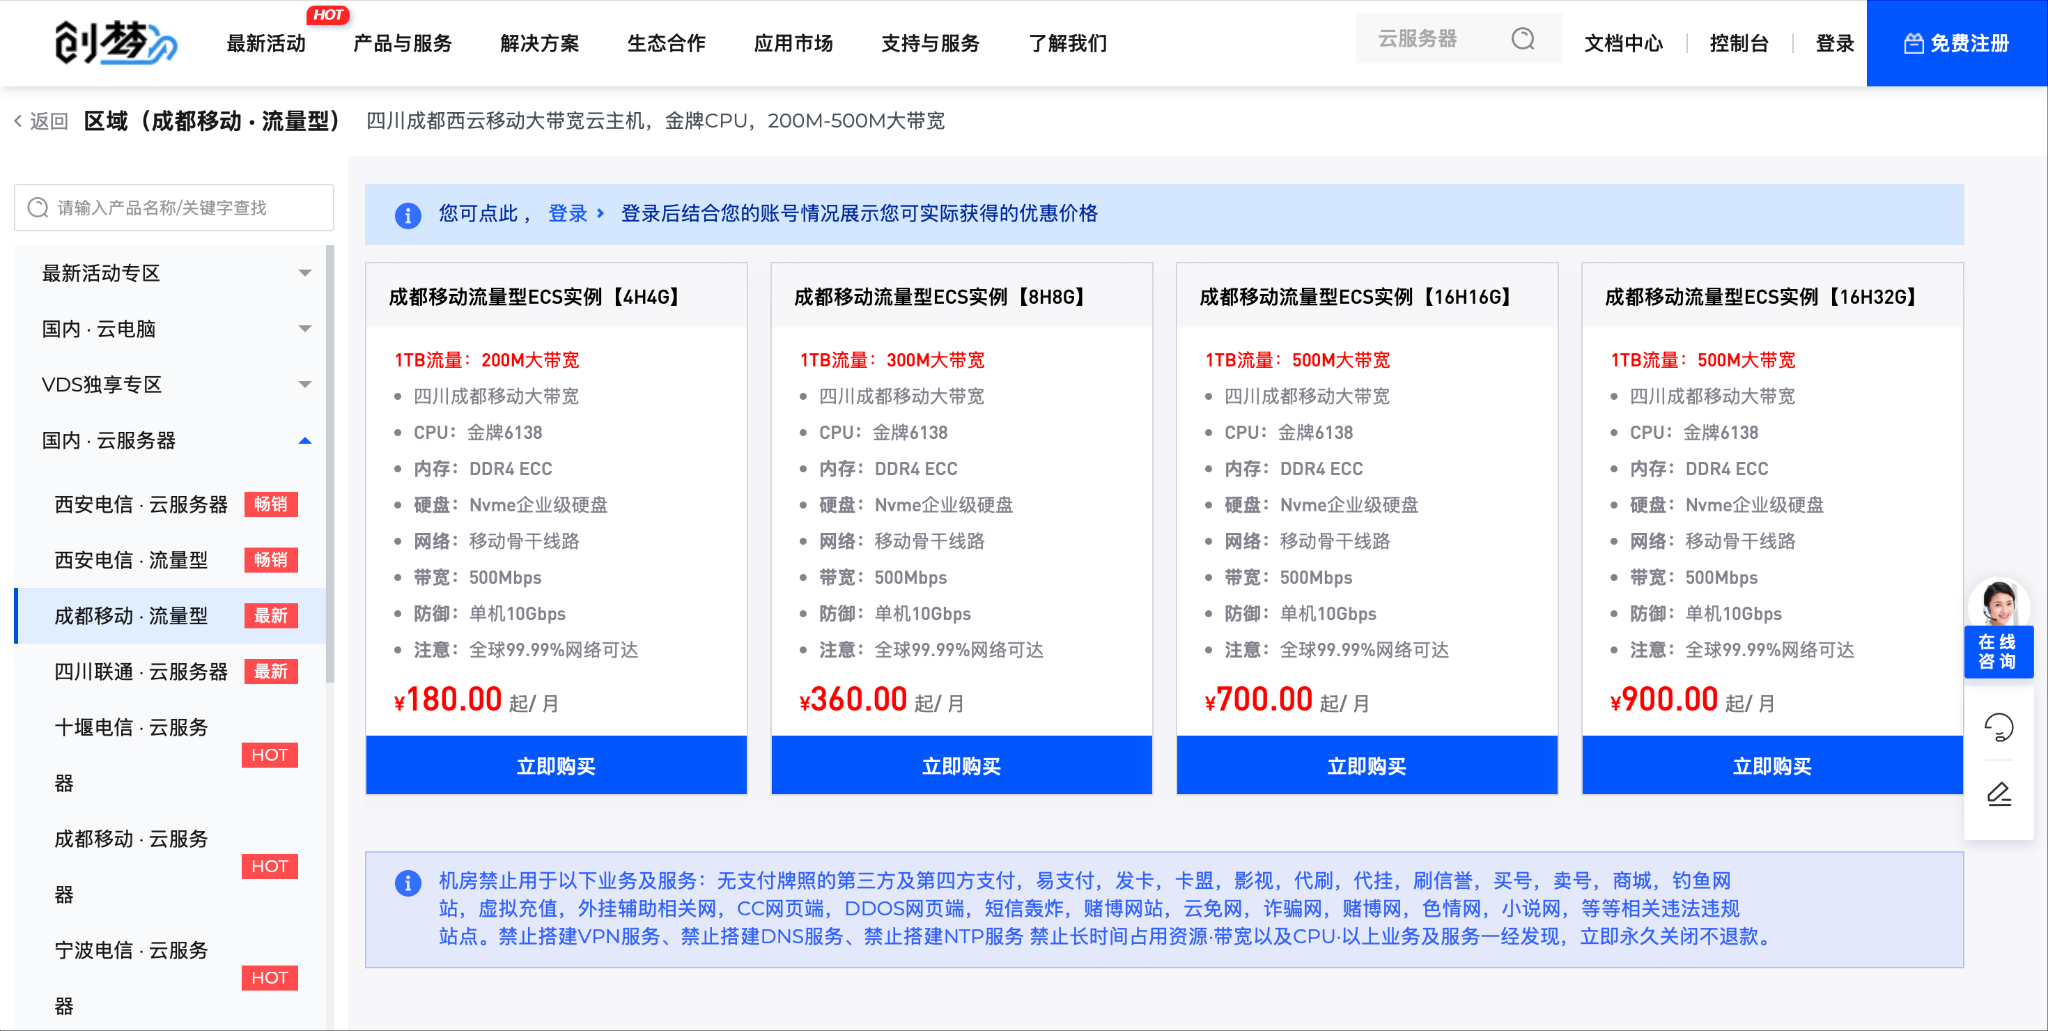This screenshot has width=2048, height=1031.
Task: Select 西安电信 · 流量型 in sidebar
Action: [x=131, y=560]
